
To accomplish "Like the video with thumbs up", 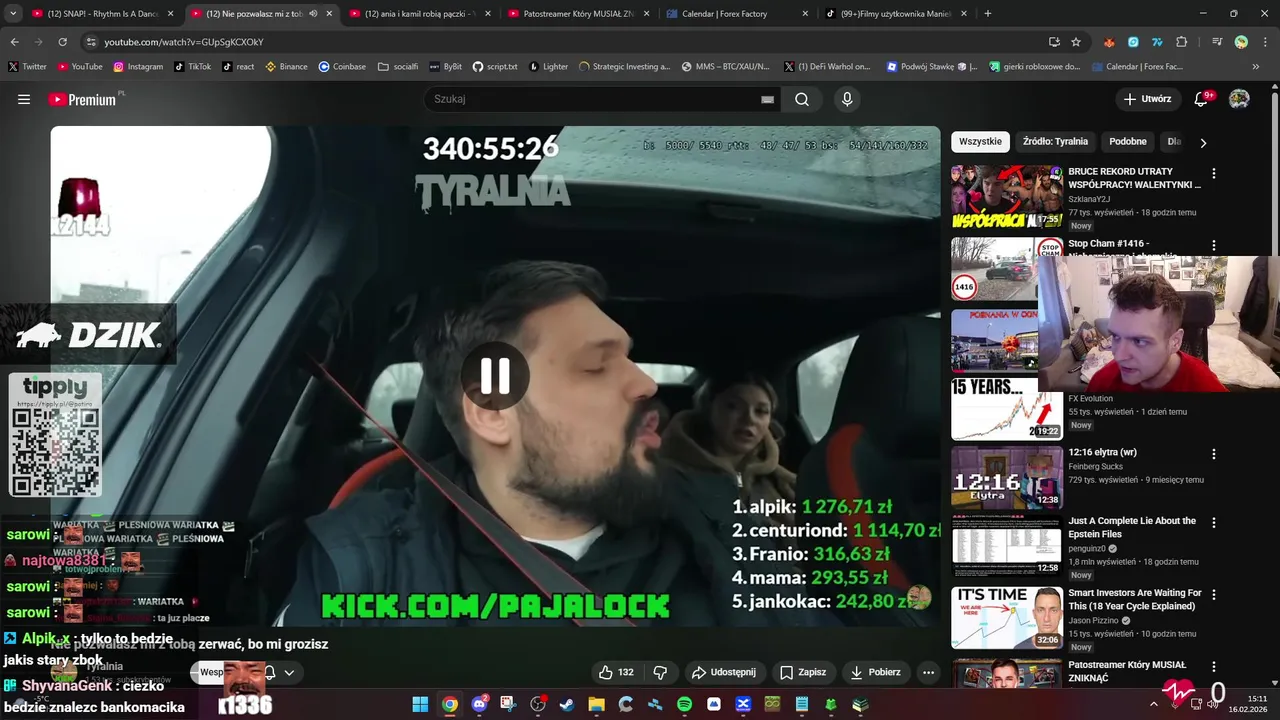I will [615, 672].
